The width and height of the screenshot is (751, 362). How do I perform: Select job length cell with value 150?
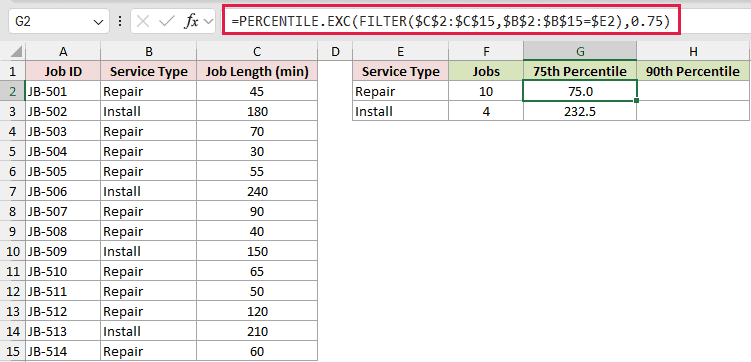[x=257, y=251]
